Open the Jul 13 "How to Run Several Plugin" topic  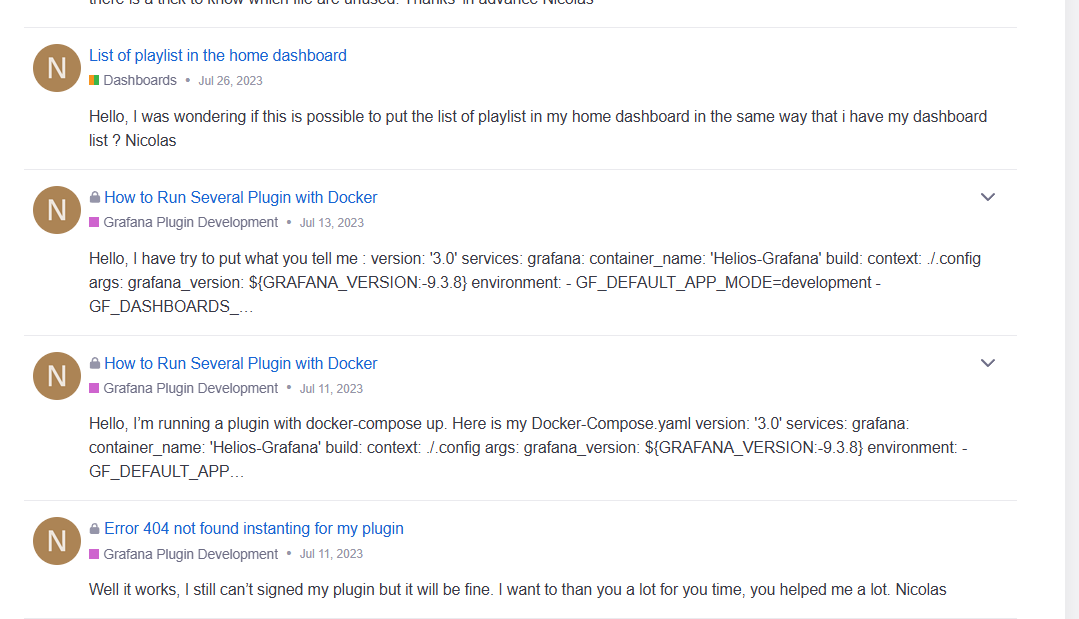(240, 198)
